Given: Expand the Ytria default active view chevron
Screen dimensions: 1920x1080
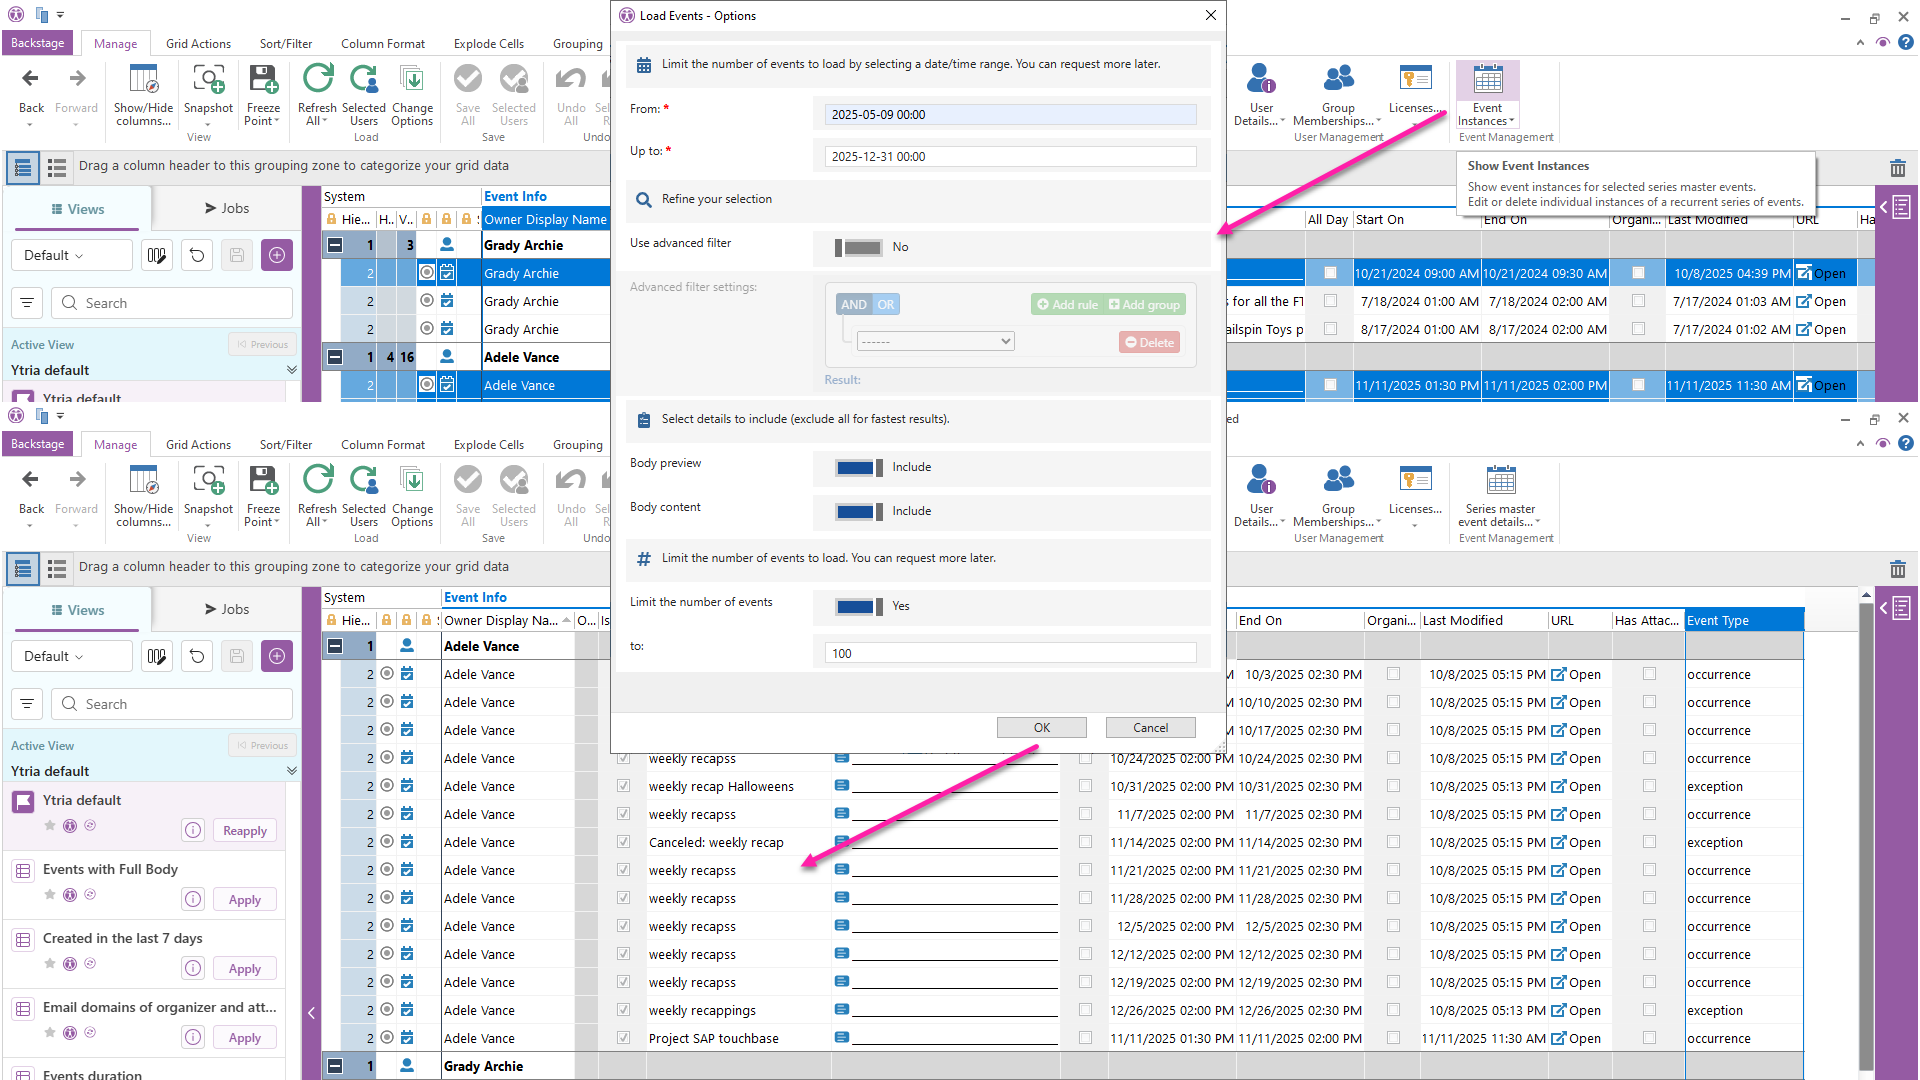Looking at the screenshot, I should (x=291, y=771).
